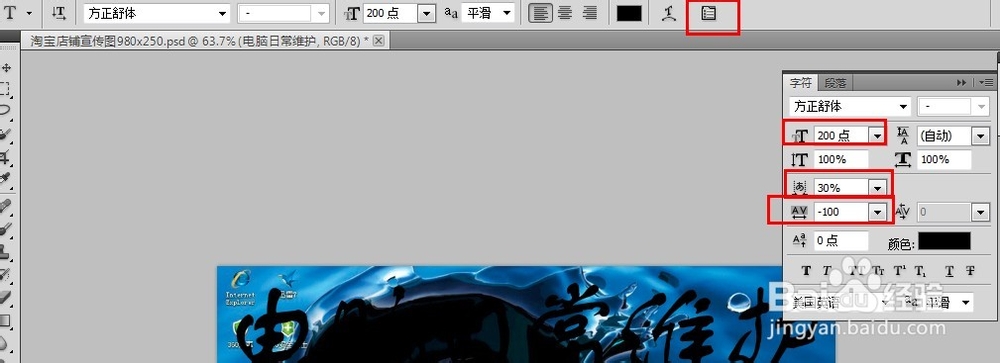Click the kerning icon in Character panel
Screen dimensions: 1000x363
(903, 212)
